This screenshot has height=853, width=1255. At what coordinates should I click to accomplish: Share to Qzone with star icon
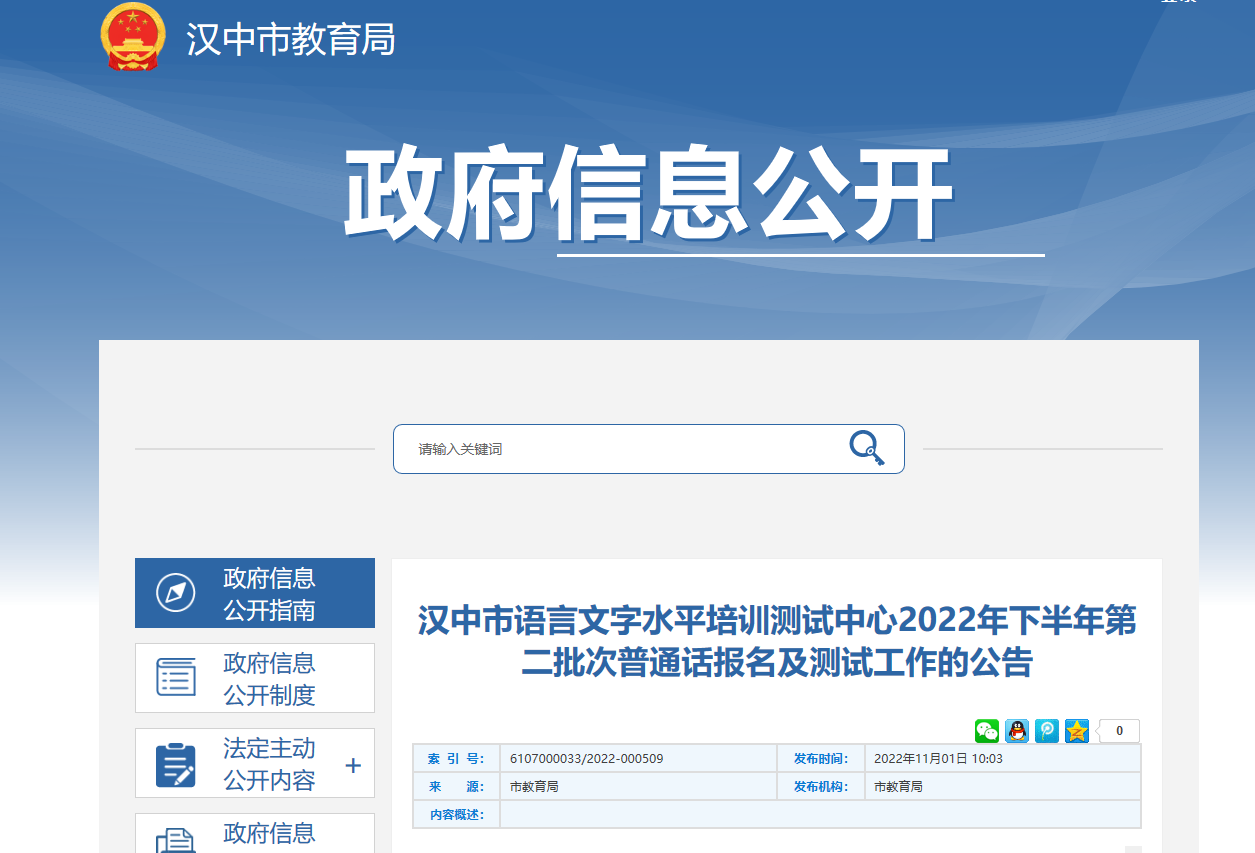[1077, 731]
